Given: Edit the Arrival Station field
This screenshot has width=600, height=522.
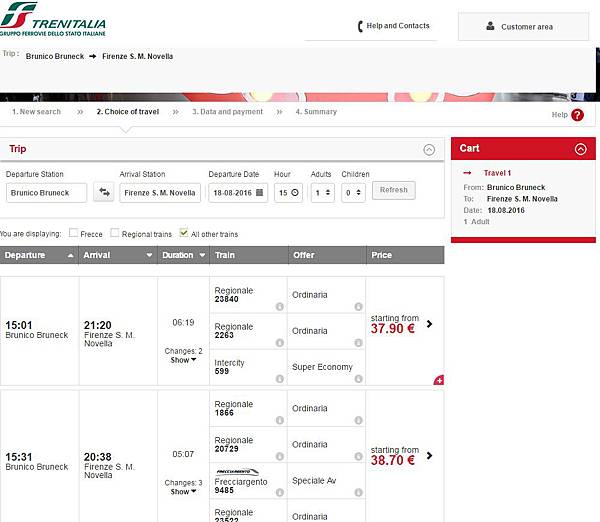Looking at the screenshot, I should click(160, 192).
